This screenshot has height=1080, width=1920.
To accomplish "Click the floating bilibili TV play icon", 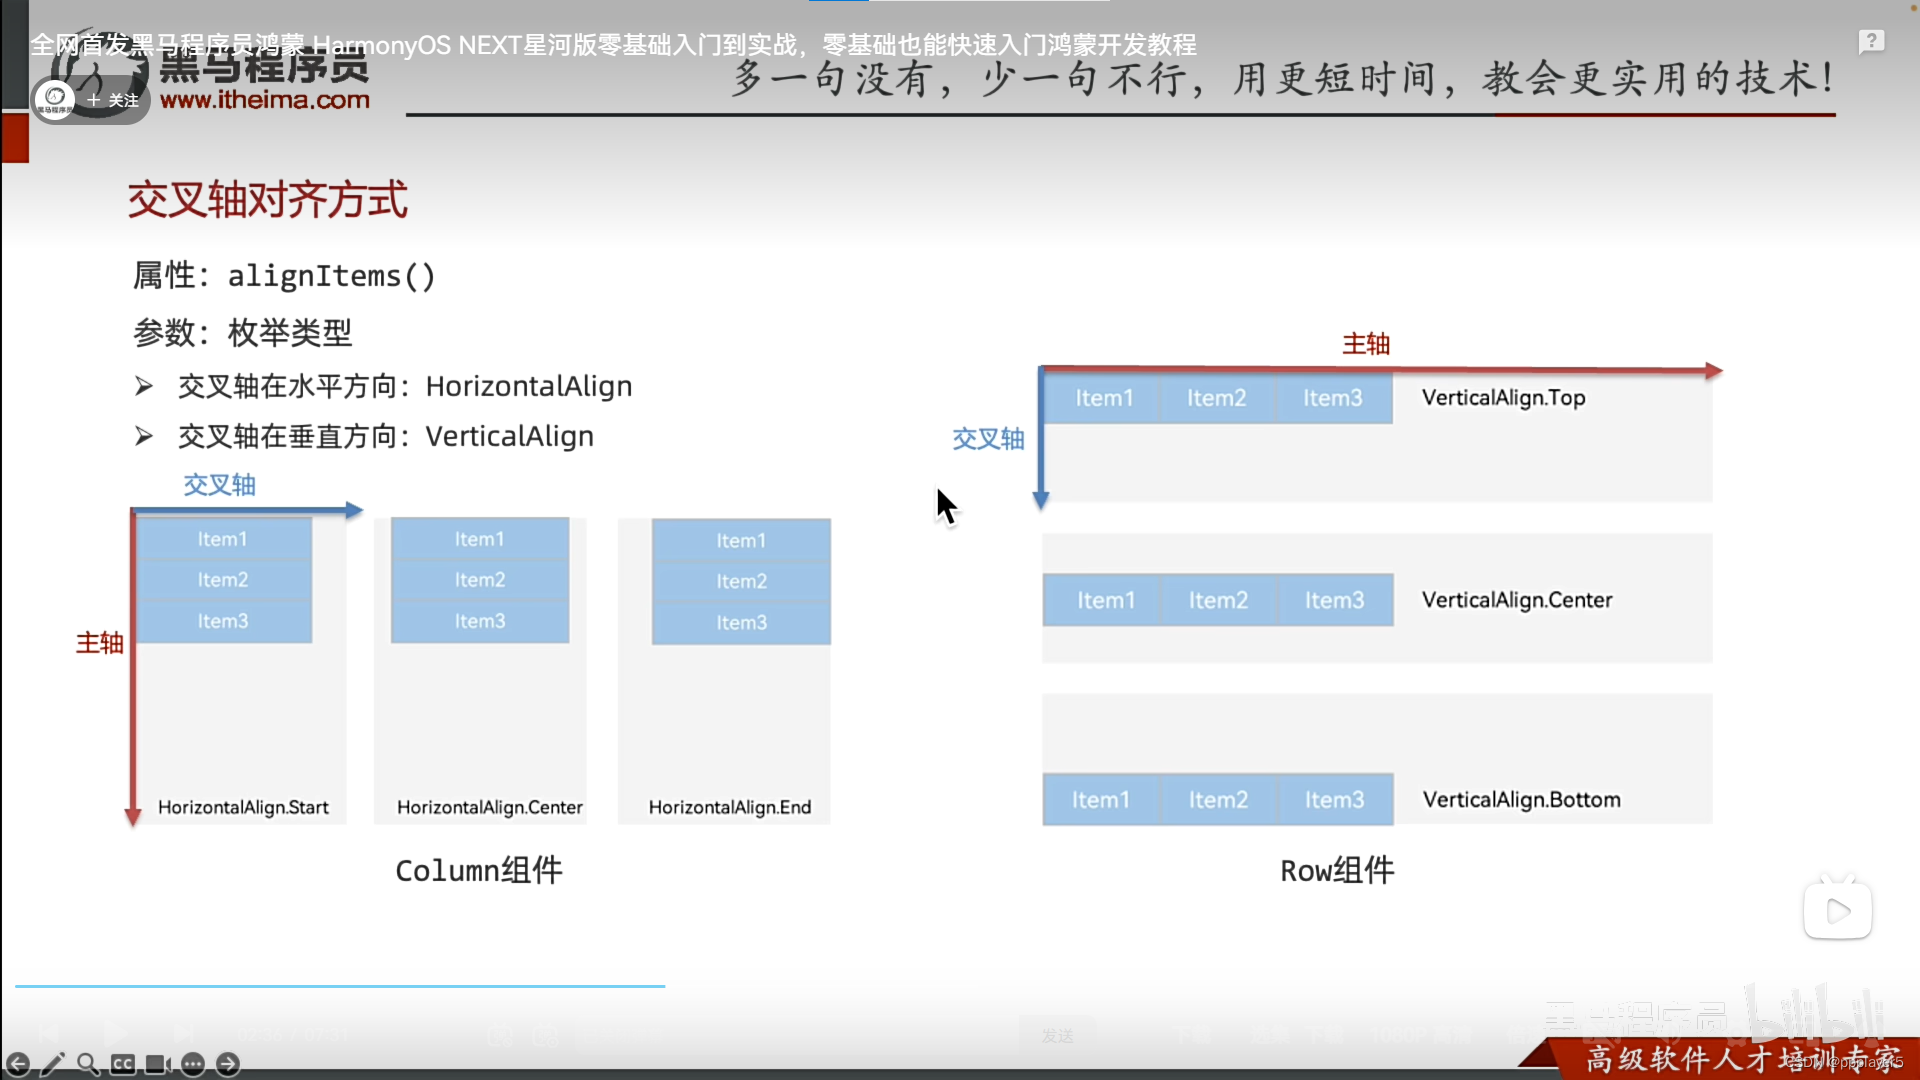I will coord(1837,910).
